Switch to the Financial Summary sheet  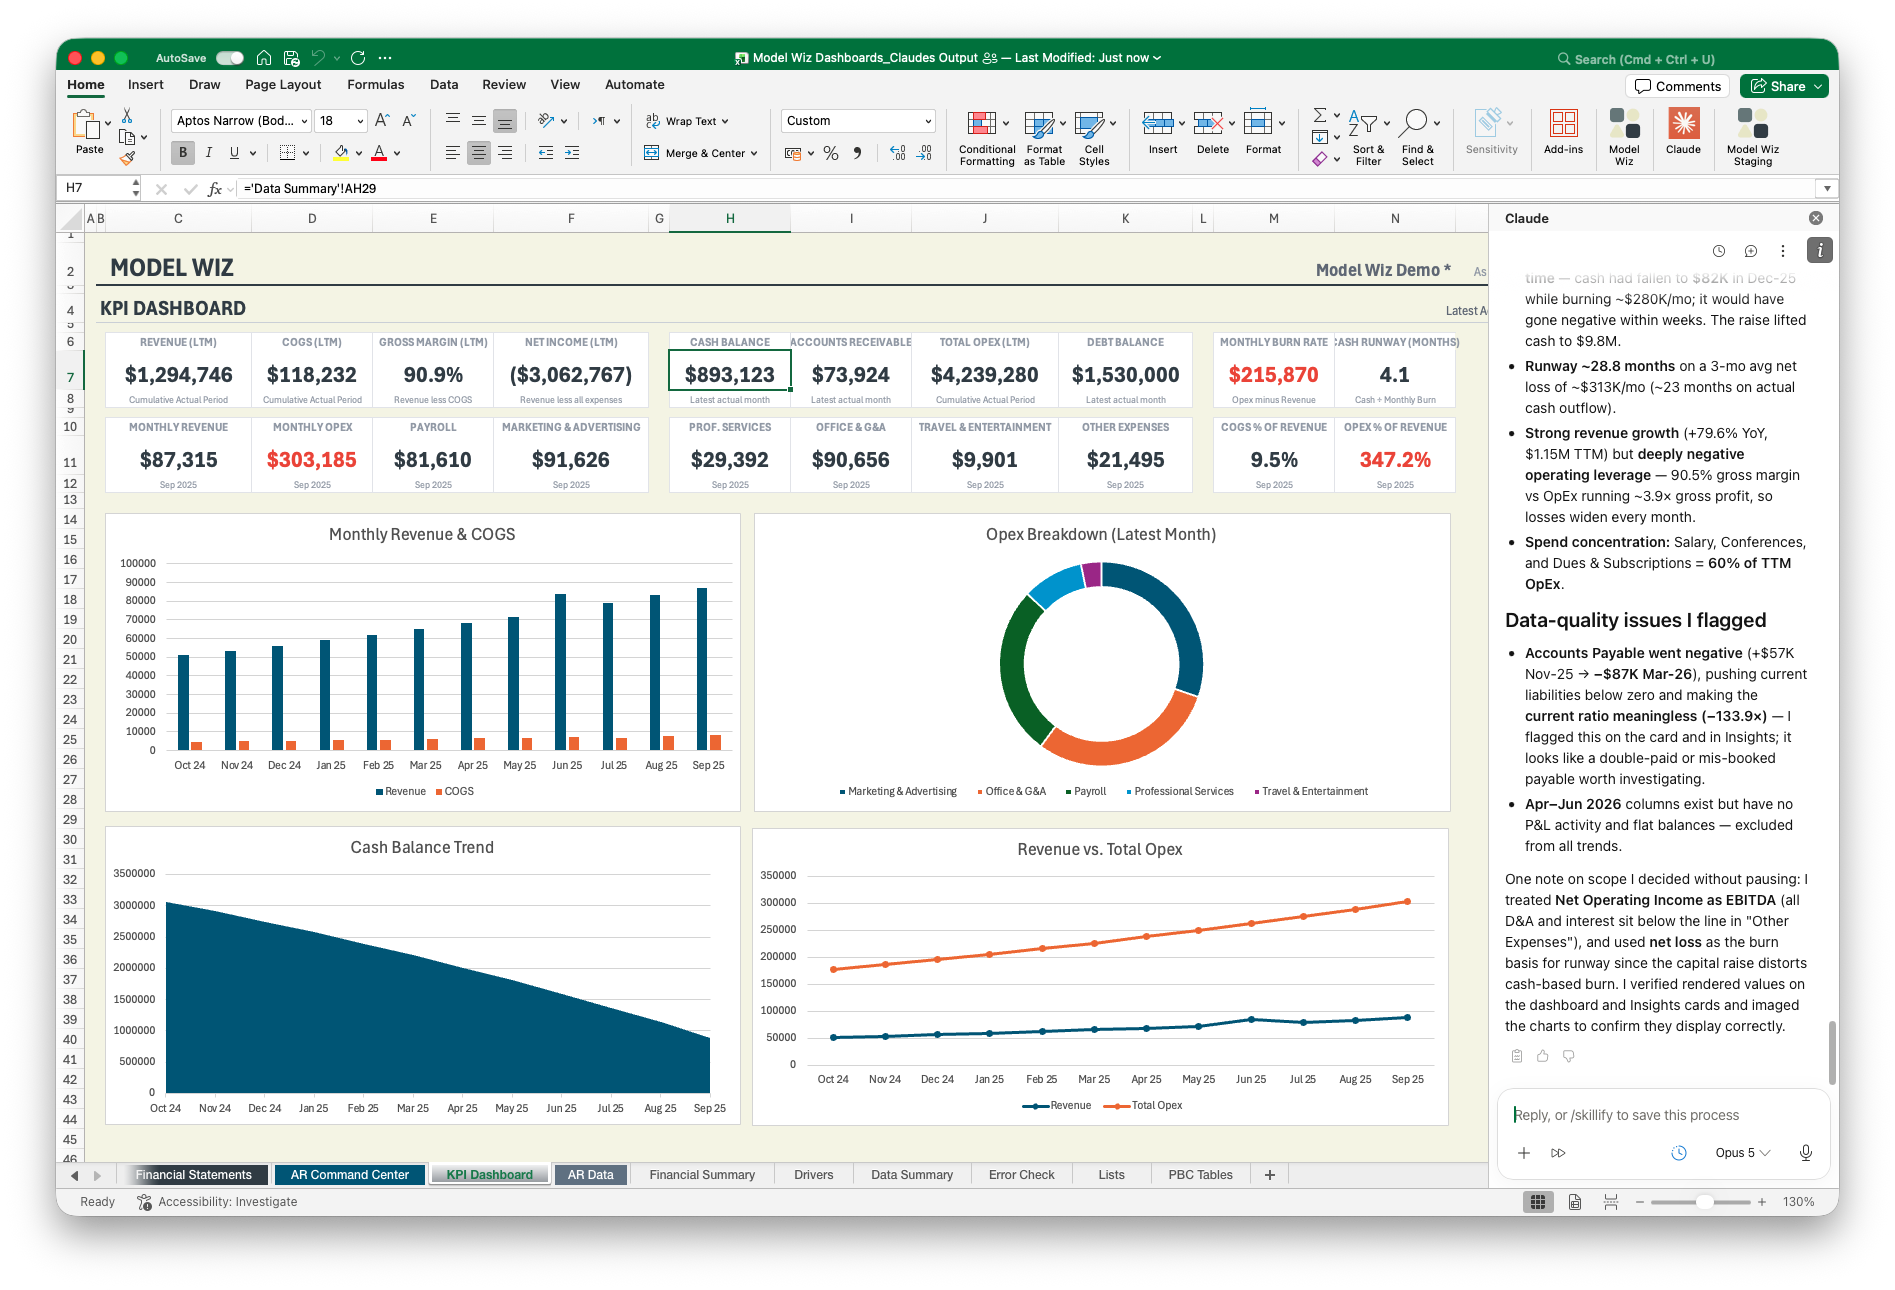(702, 1175)
